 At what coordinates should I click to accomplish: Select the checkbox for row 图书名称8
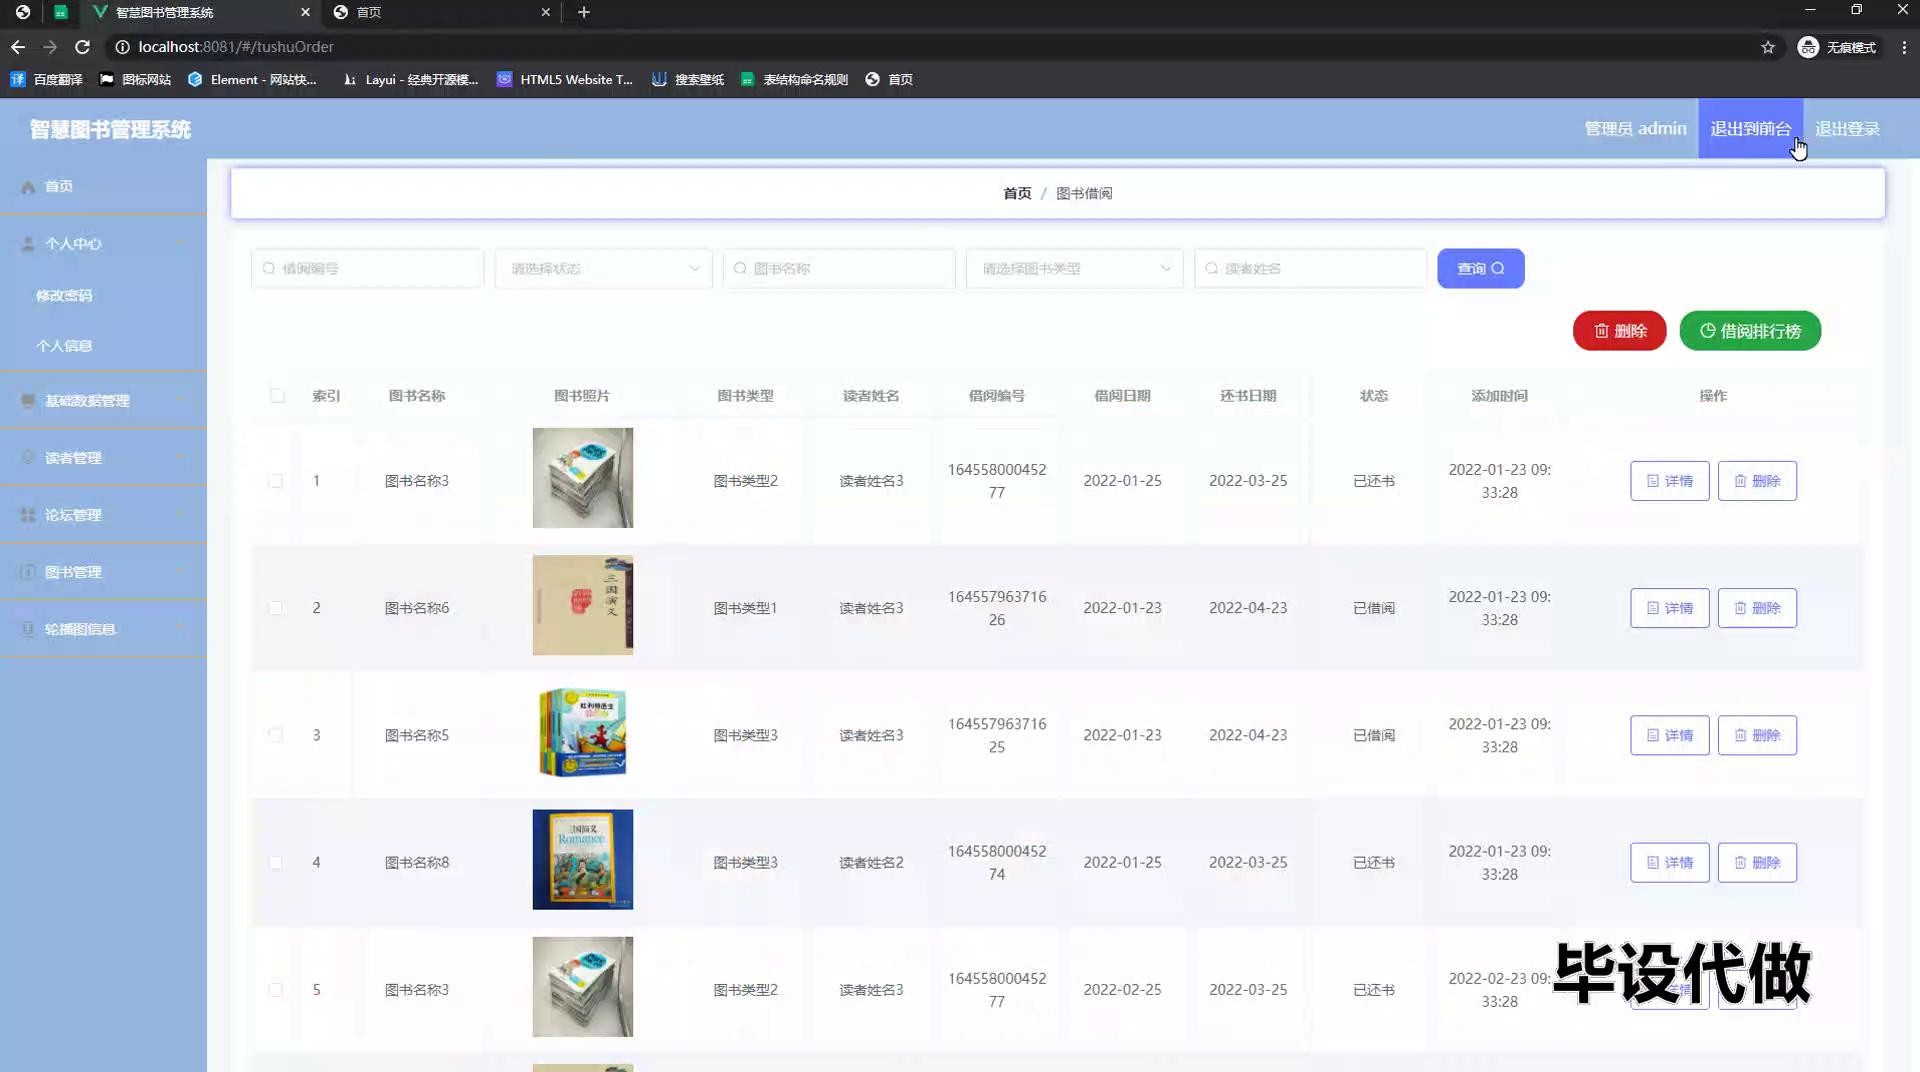coord(275,863)
